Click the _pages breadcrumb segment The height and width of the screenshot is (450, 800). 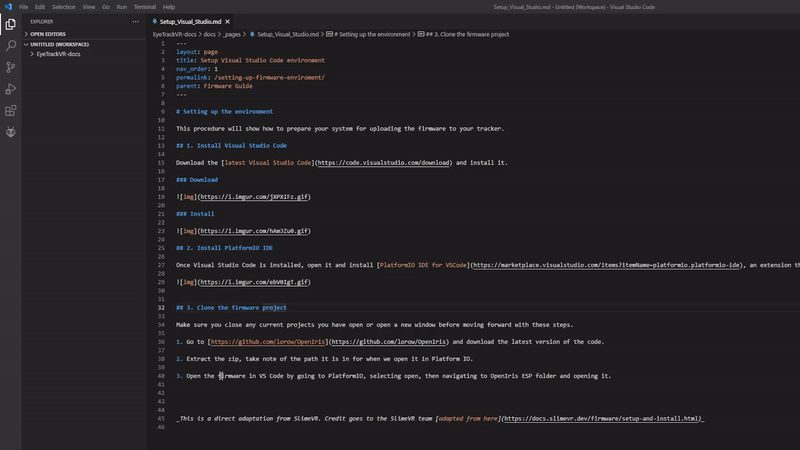232,34
